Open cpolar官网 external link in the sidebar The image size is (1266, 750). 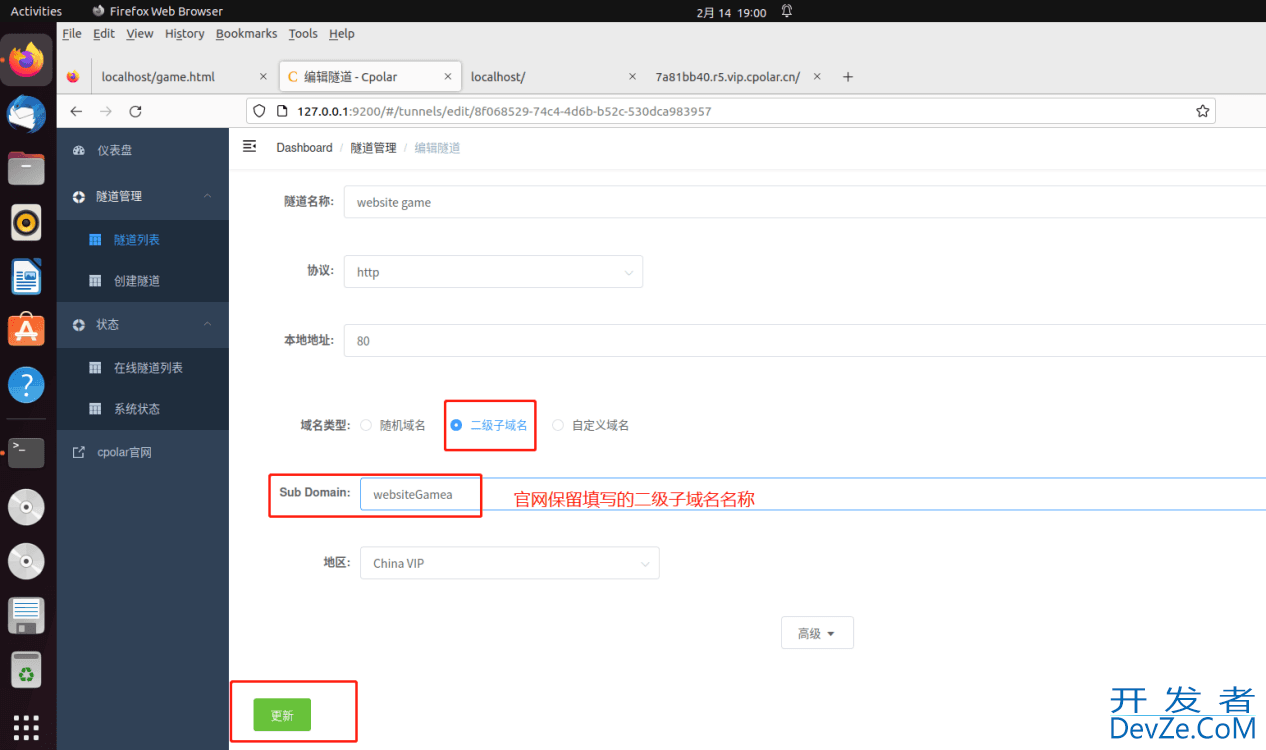coord(143,453)
